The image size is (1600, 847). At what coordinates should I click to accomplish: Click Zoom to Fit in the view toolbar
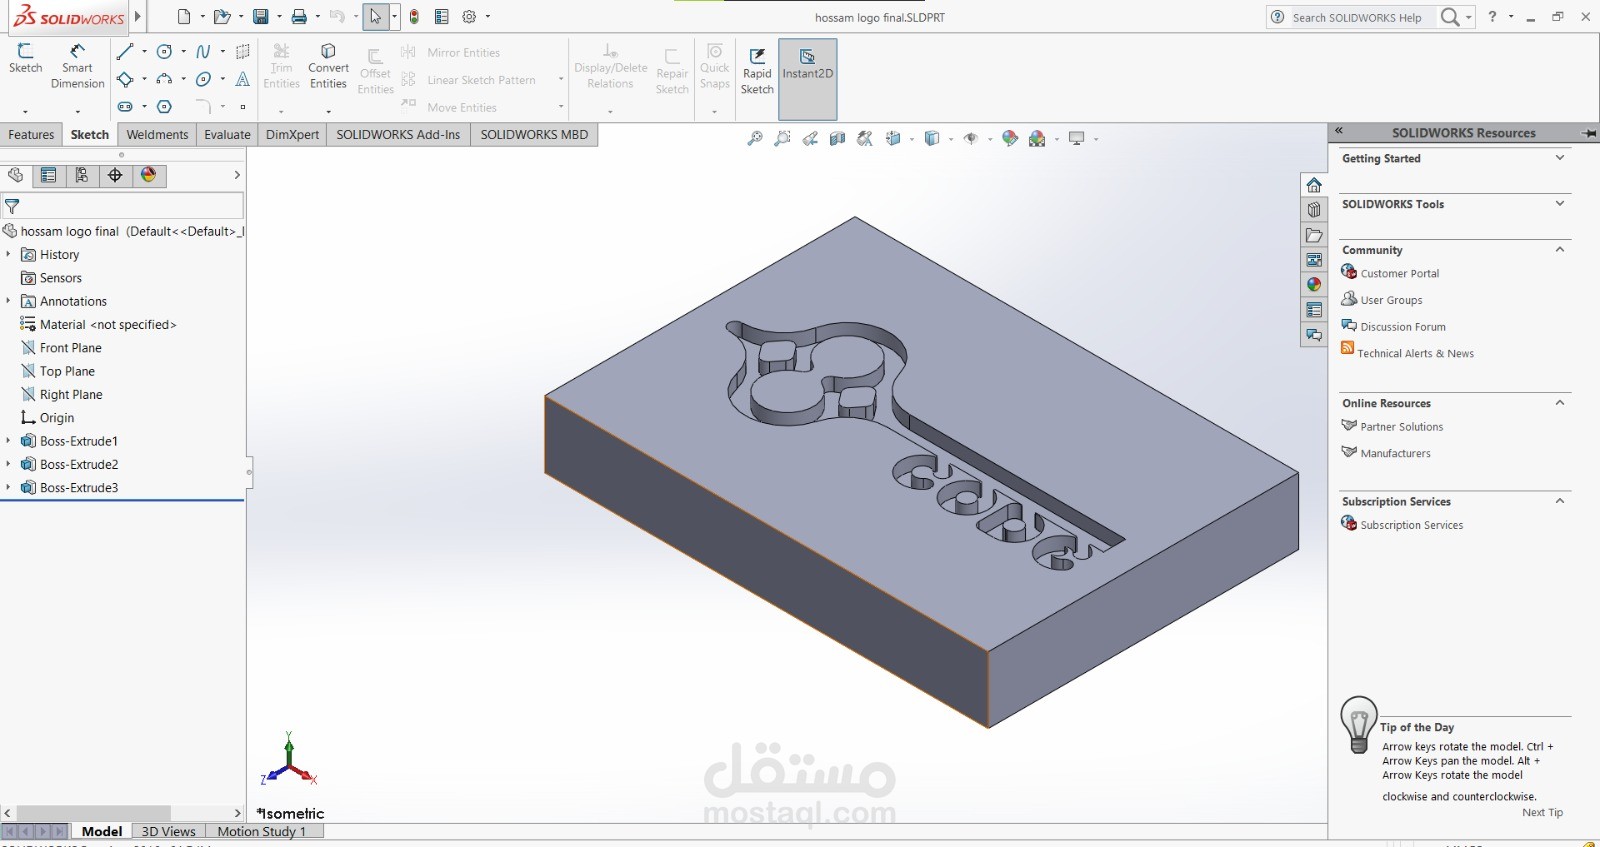click(x=755, y=139)
